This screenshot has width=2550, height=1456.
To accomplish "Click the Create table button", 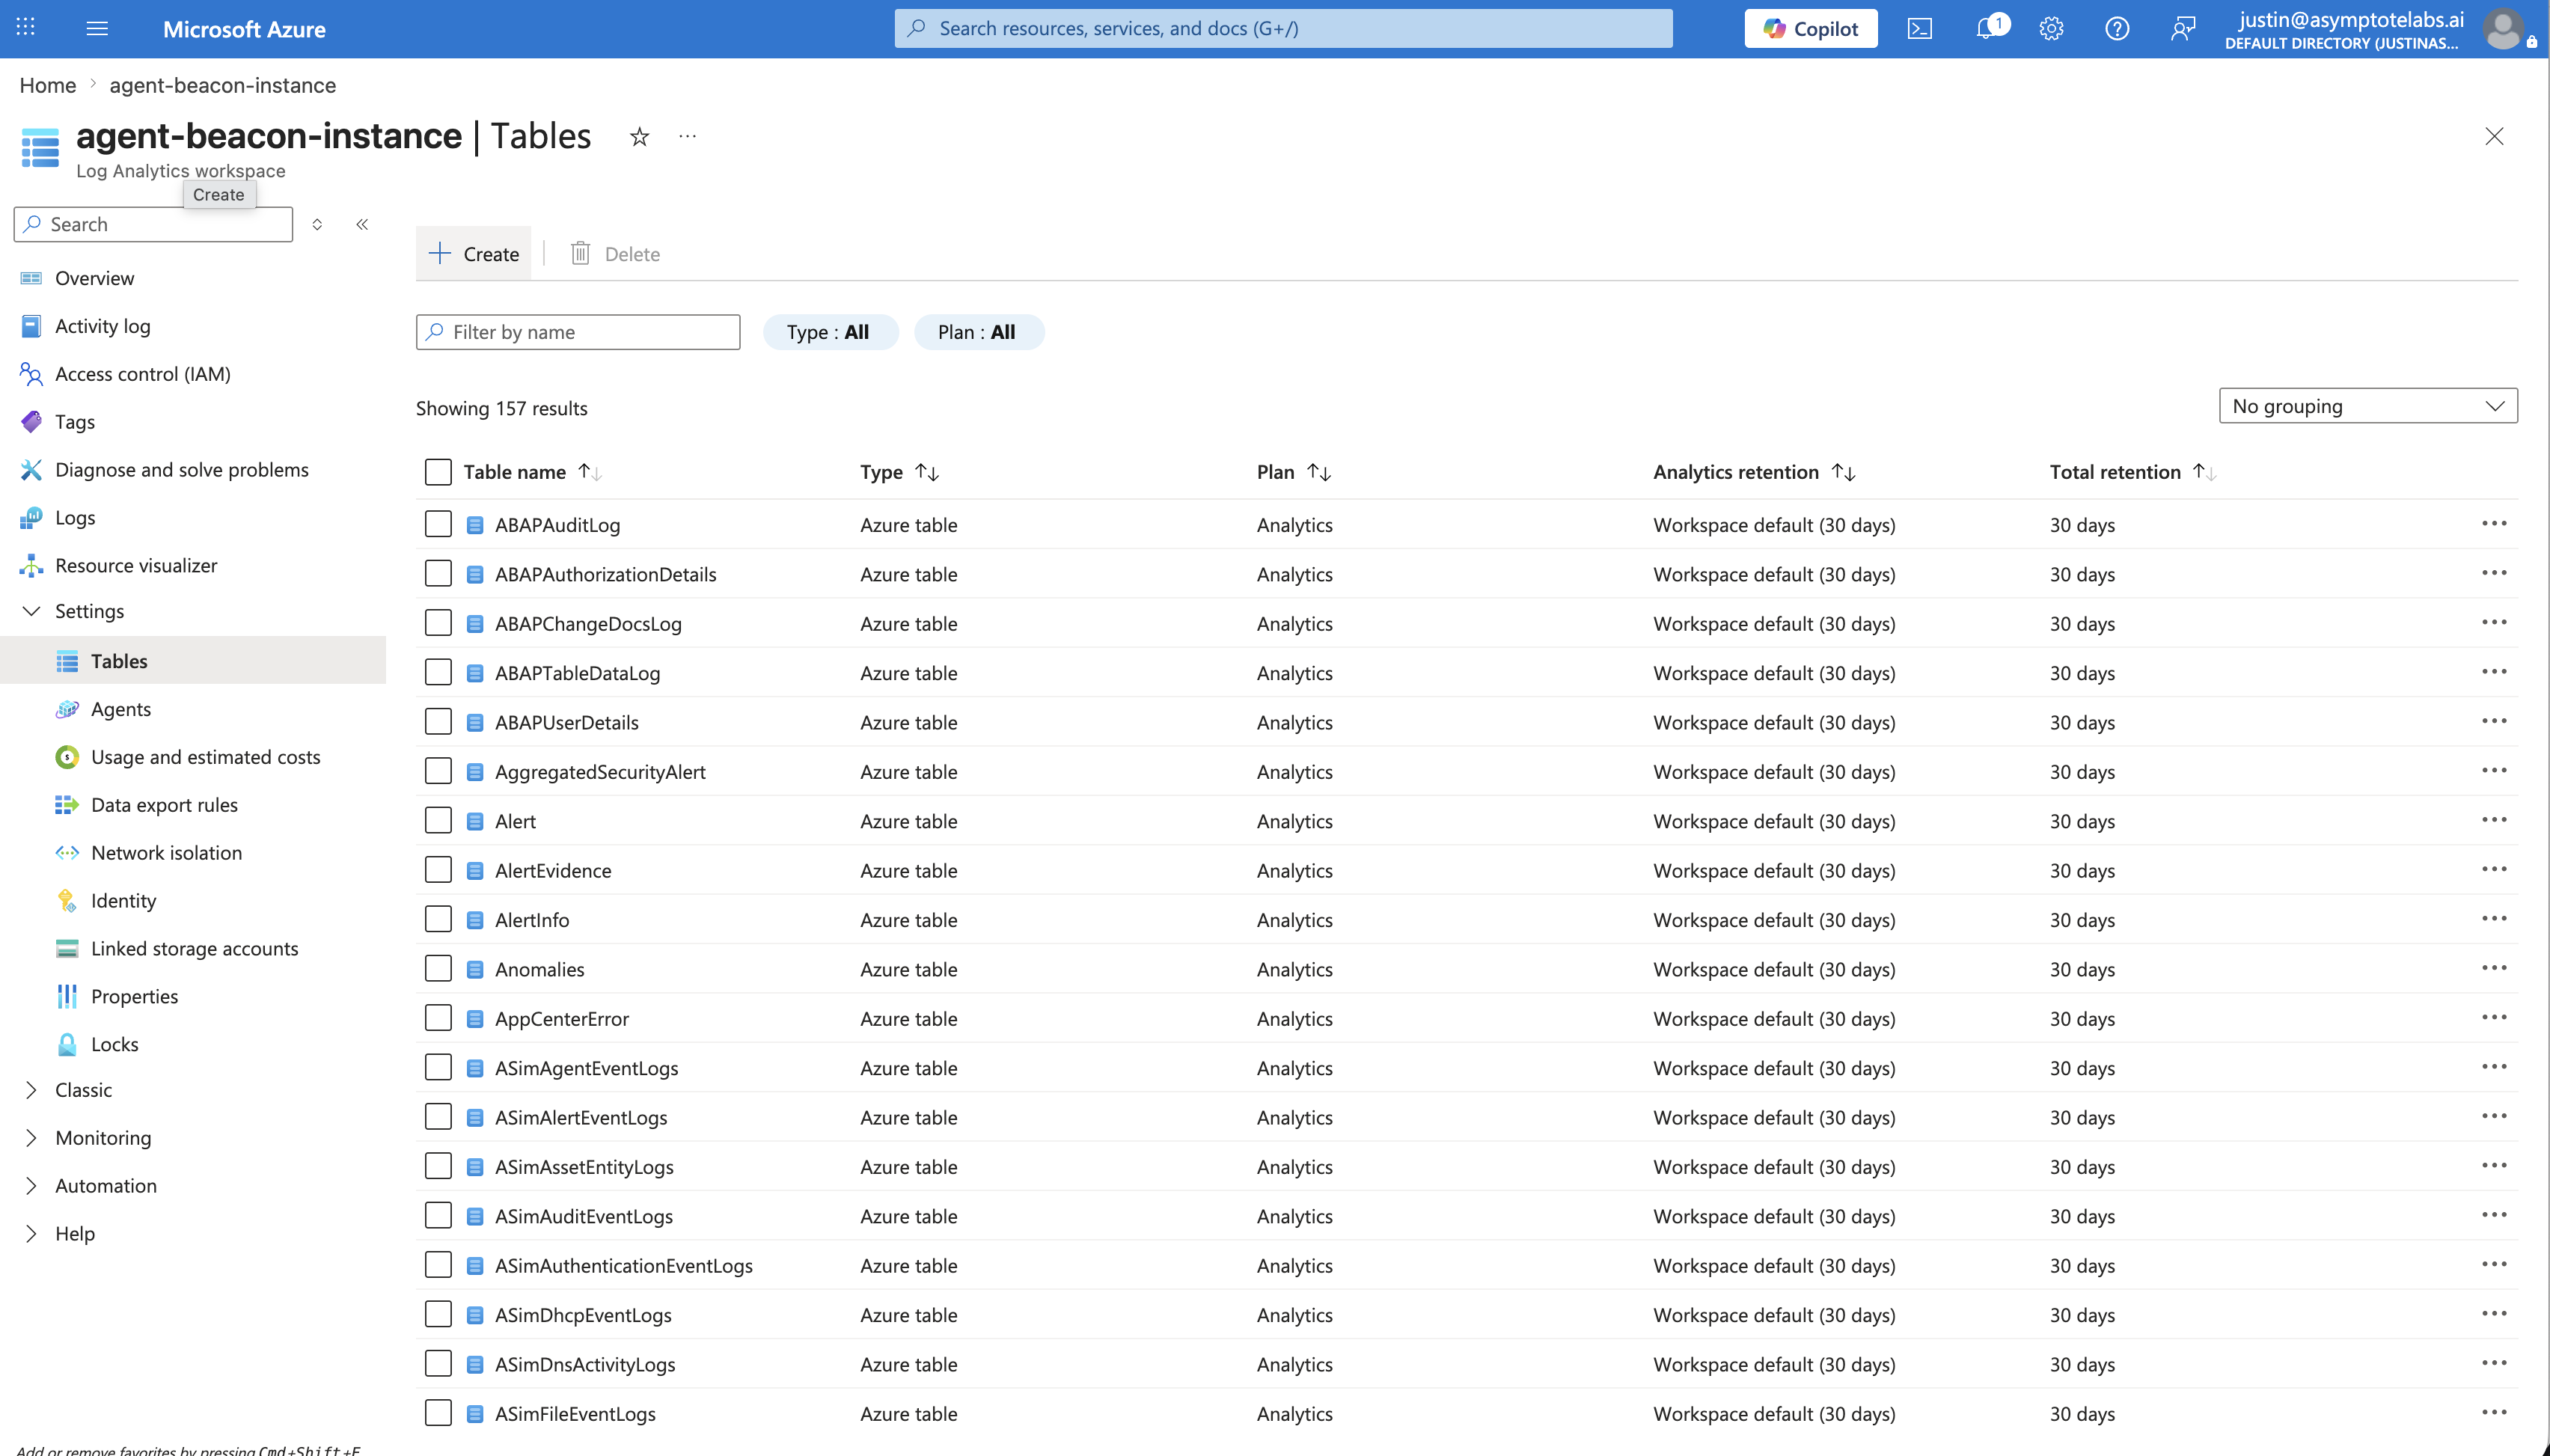I will 474,254.
